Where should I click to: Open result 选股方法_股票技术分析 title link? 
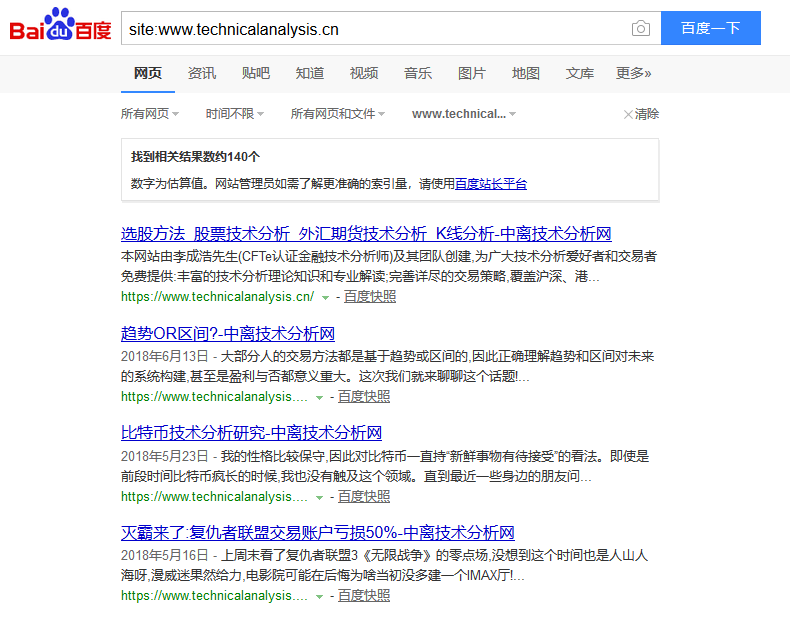(366, 234)
